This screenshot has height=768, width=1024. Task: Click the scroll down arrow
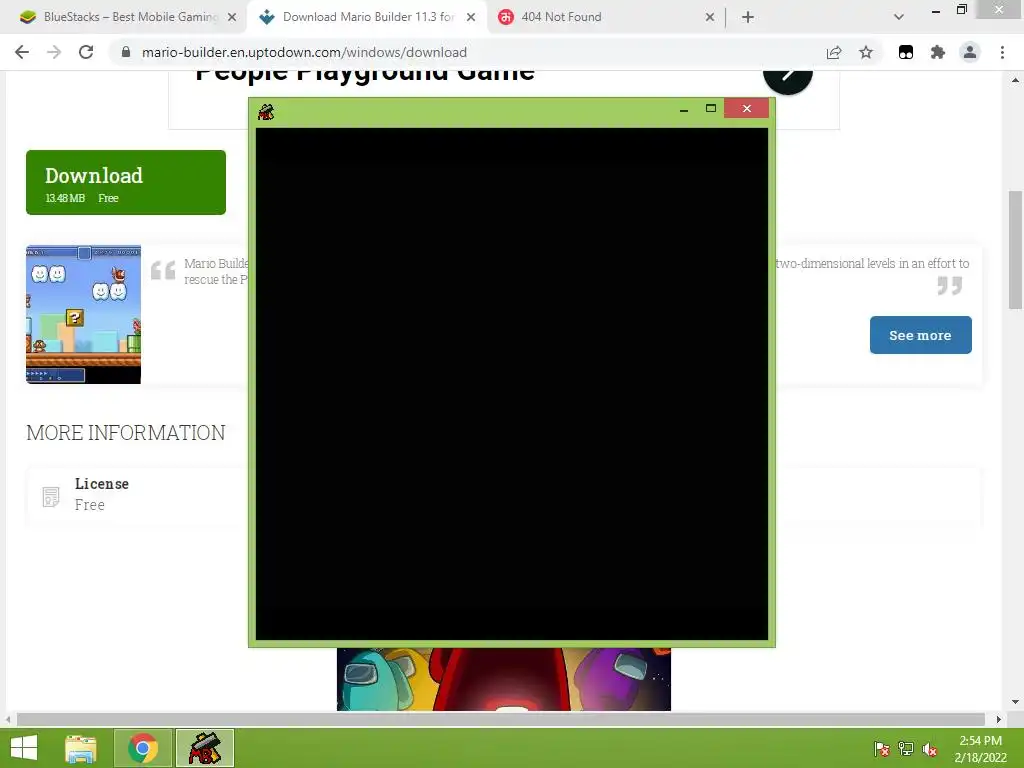1015,702
